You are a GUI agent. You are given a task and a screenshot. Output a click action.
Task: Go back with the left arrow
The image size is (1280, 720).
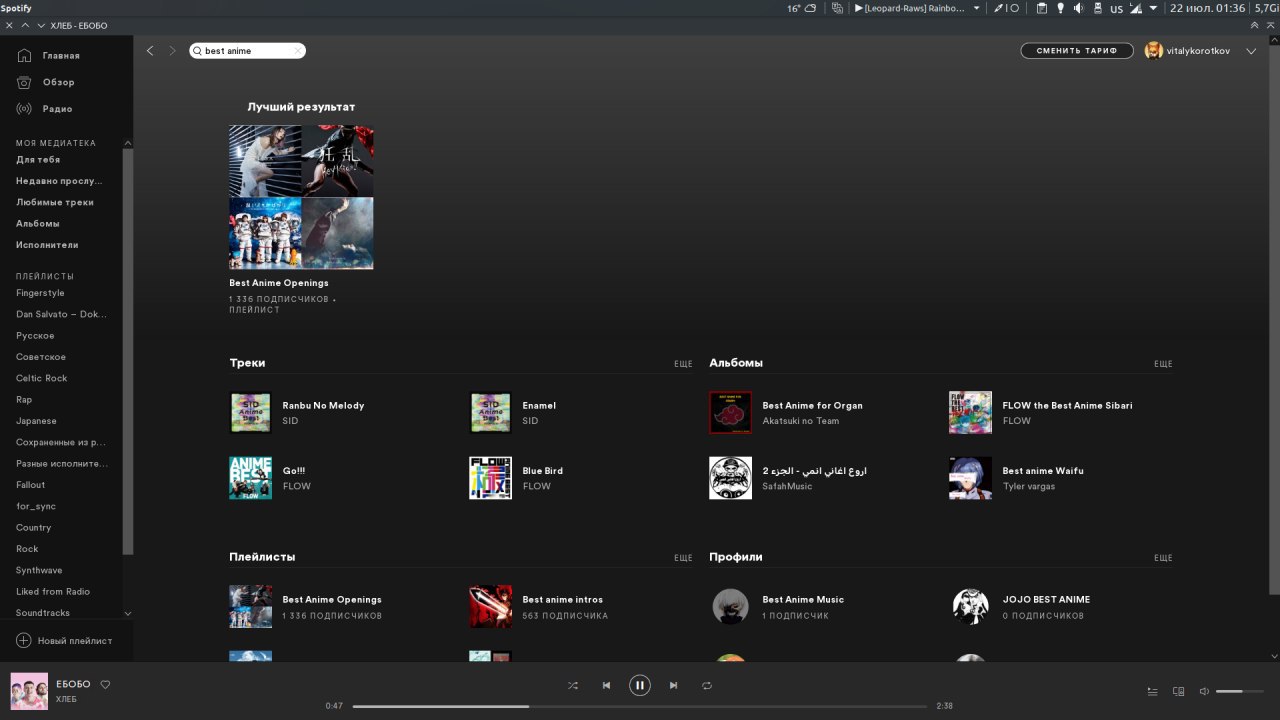coord(150,50)
